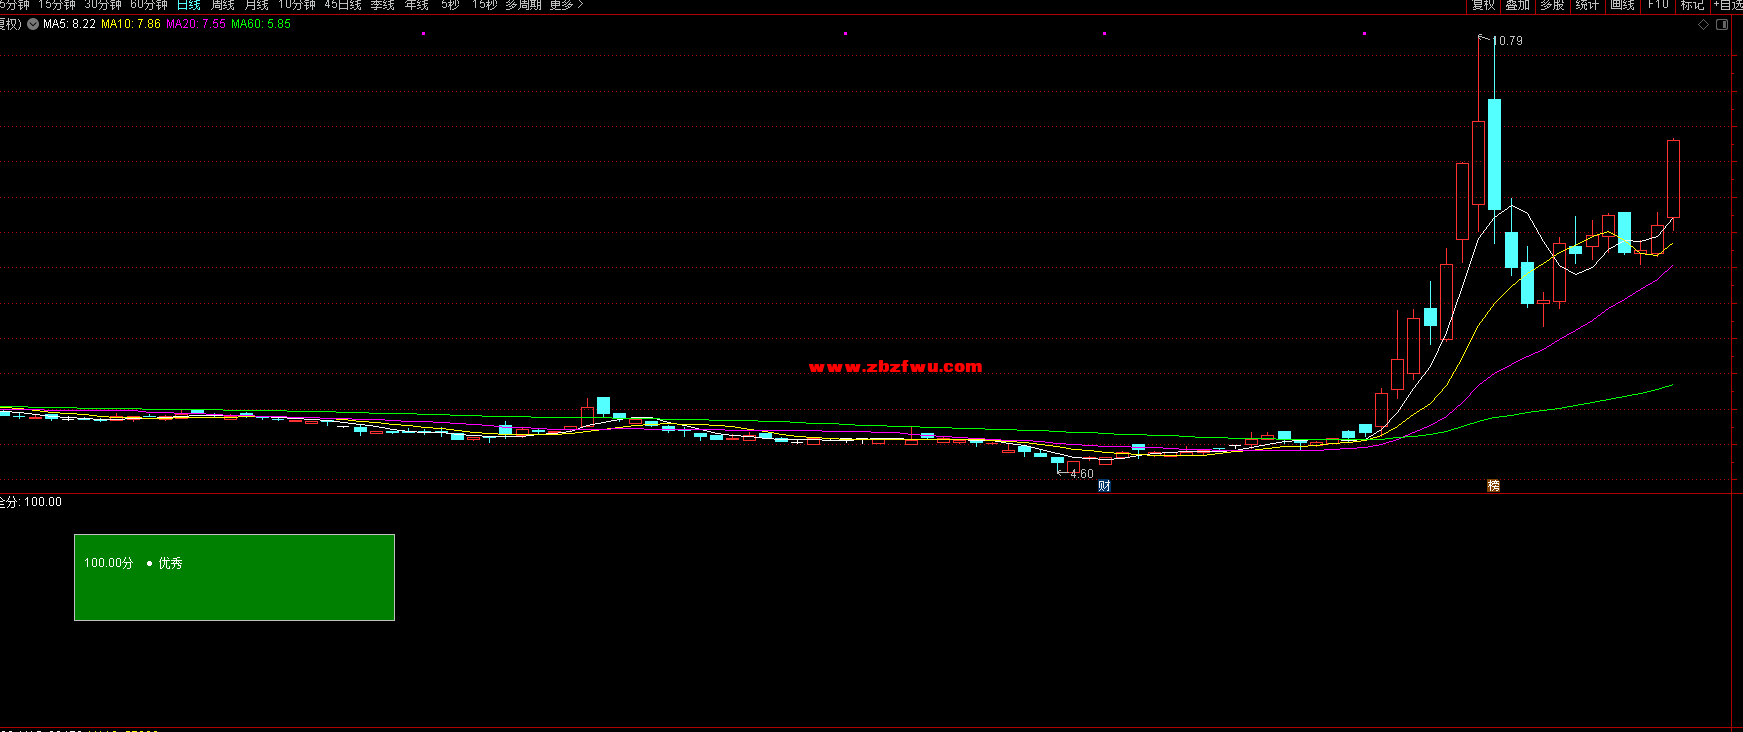The image size is (1743, 732).
Task: Switch to the 30分钟 period tab
Action: pyautogui.click(x=103, y=5)
